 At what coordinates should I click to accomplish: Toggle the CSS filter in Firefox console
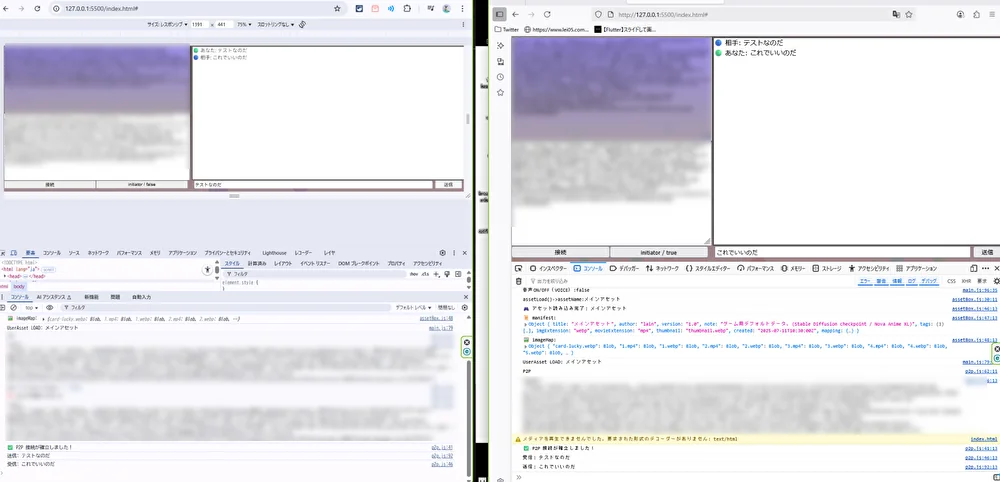point(951,281)
